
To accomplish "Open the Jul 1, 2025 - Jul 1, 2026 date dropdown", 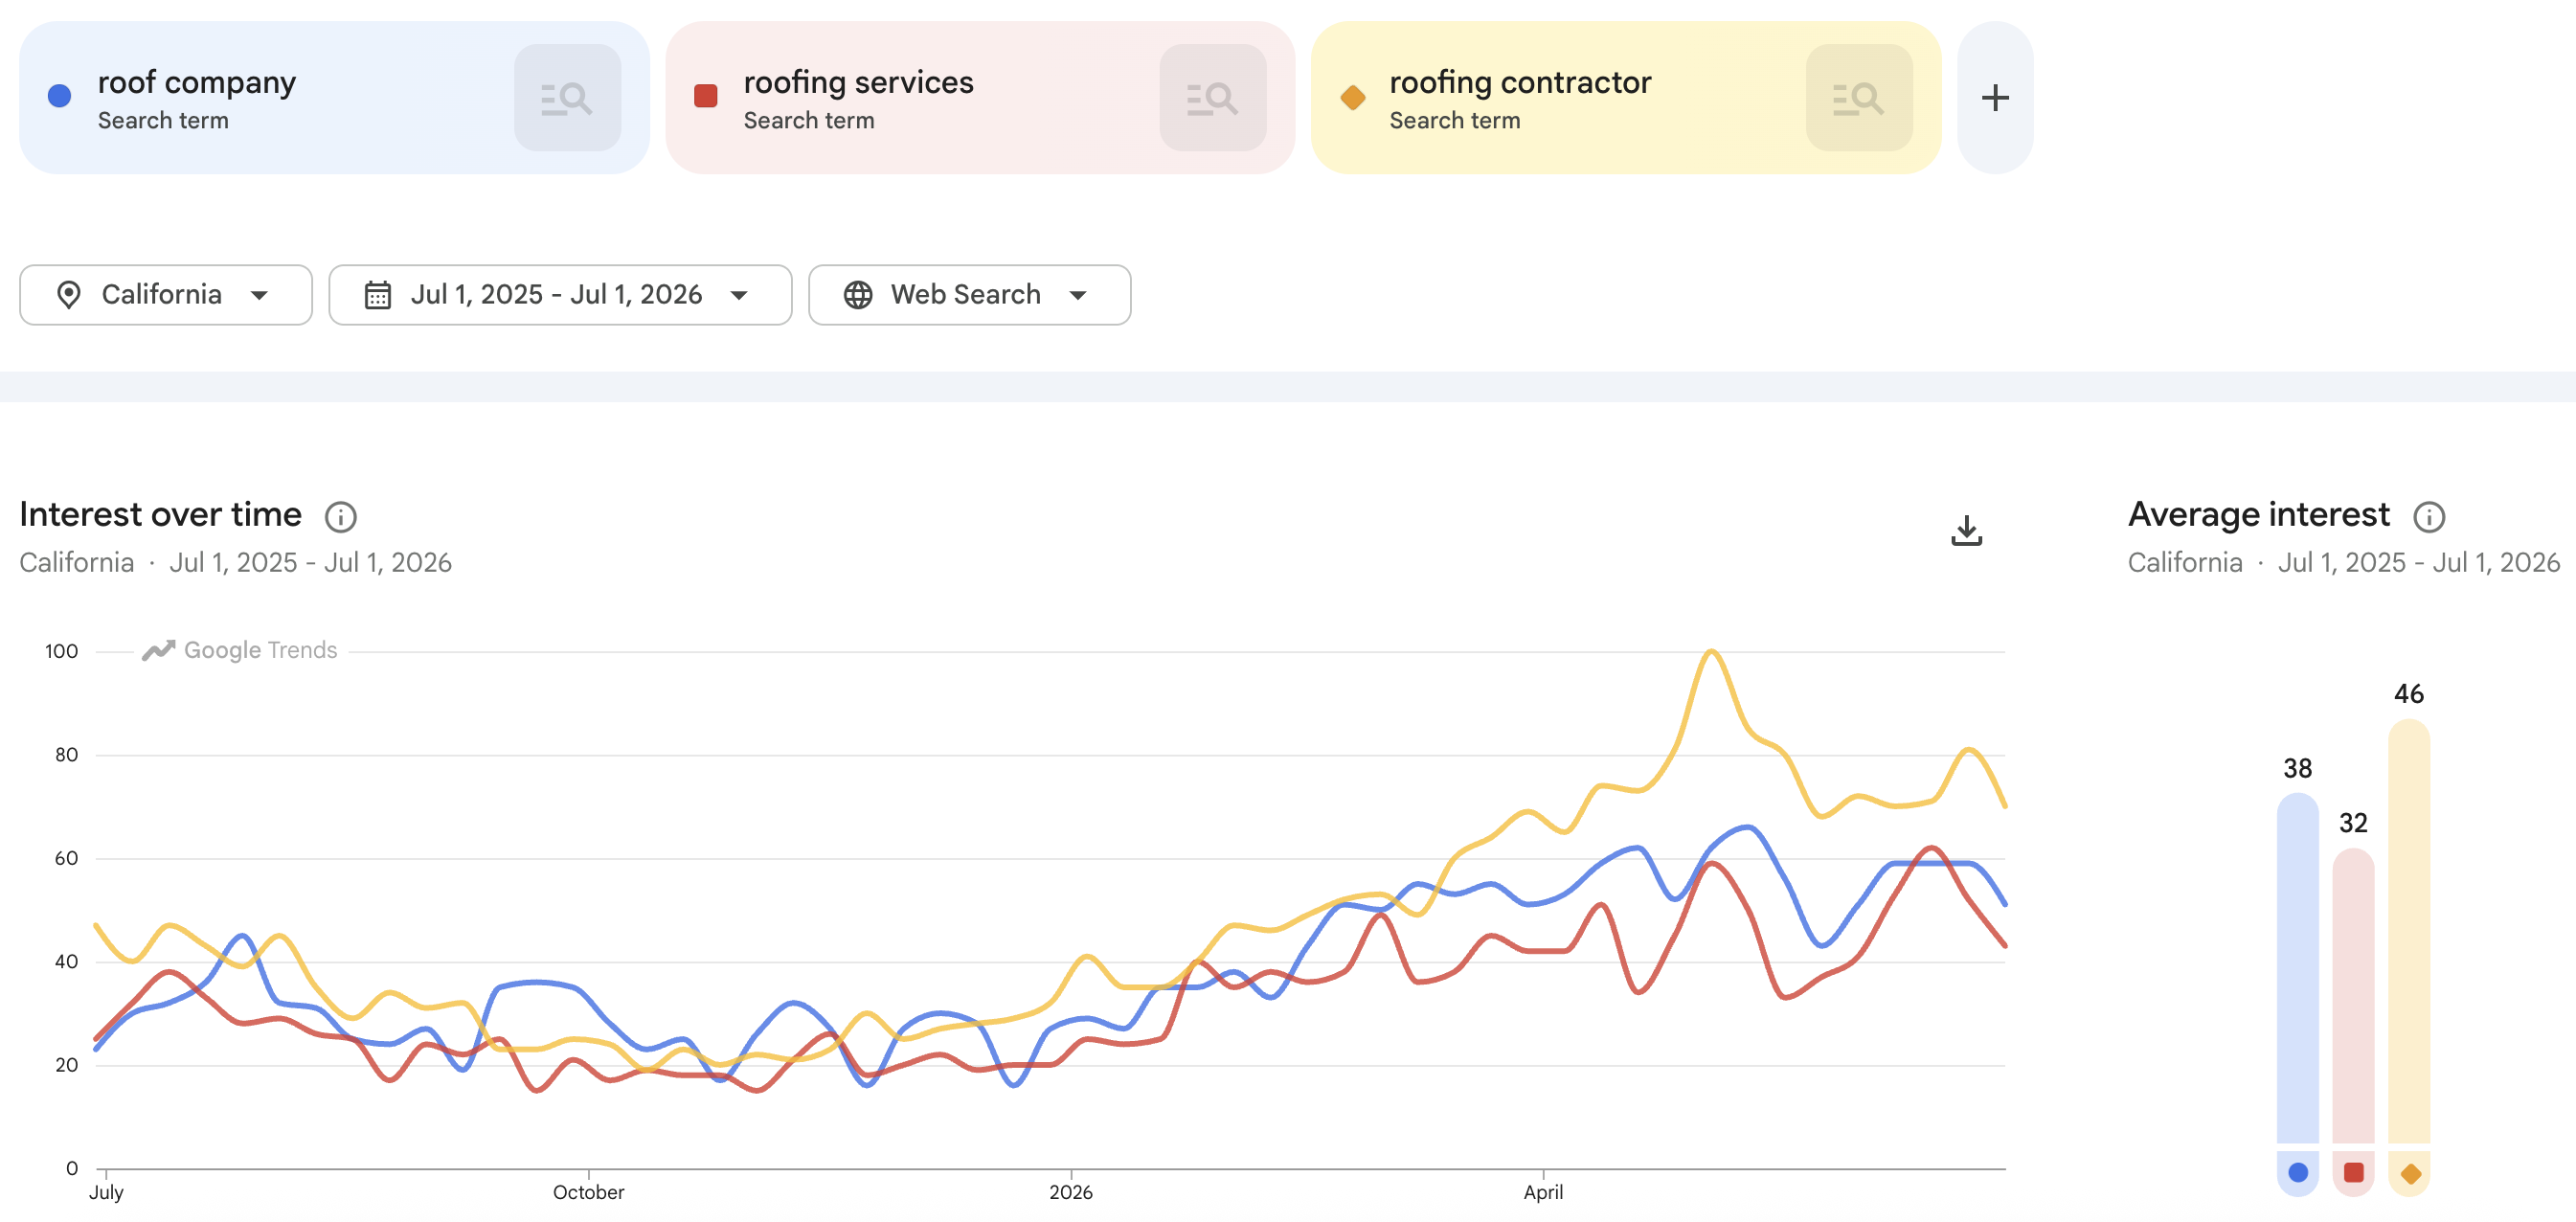I will 560,295.
